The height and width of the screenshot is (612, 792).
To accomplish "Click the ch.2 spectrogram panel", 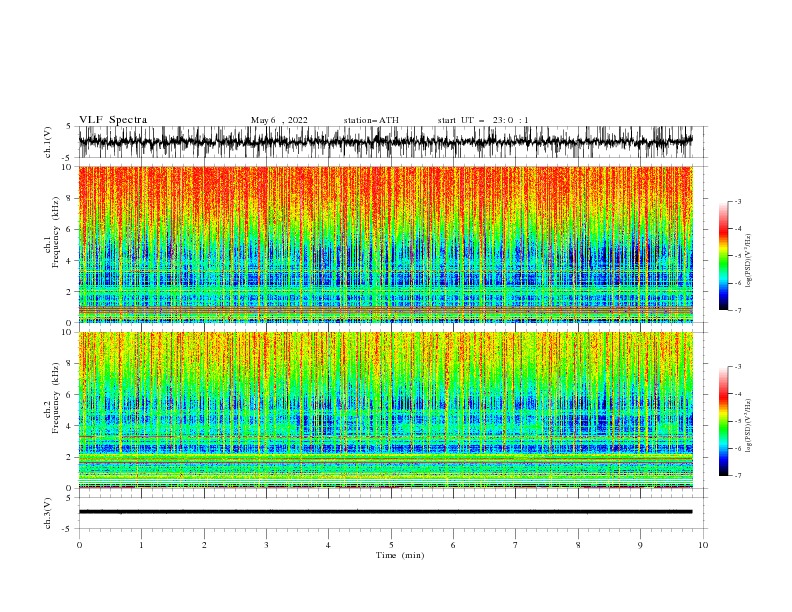I will coord(386,410).
